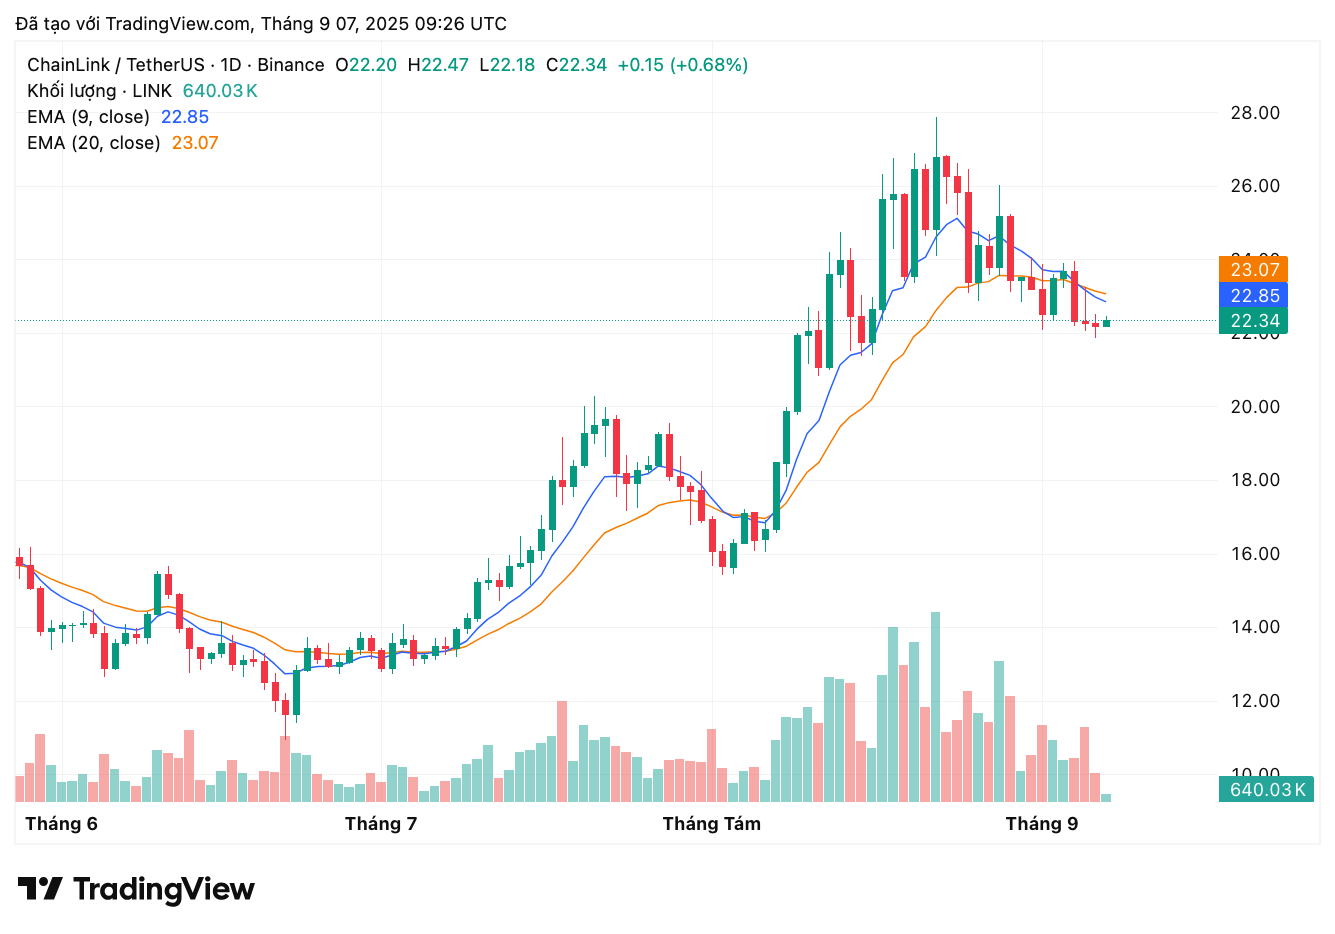Image resolution: width=1335 pixels, height=934 pixels.
Task: Click the TradingView logo icon
Action: (40, 888)
